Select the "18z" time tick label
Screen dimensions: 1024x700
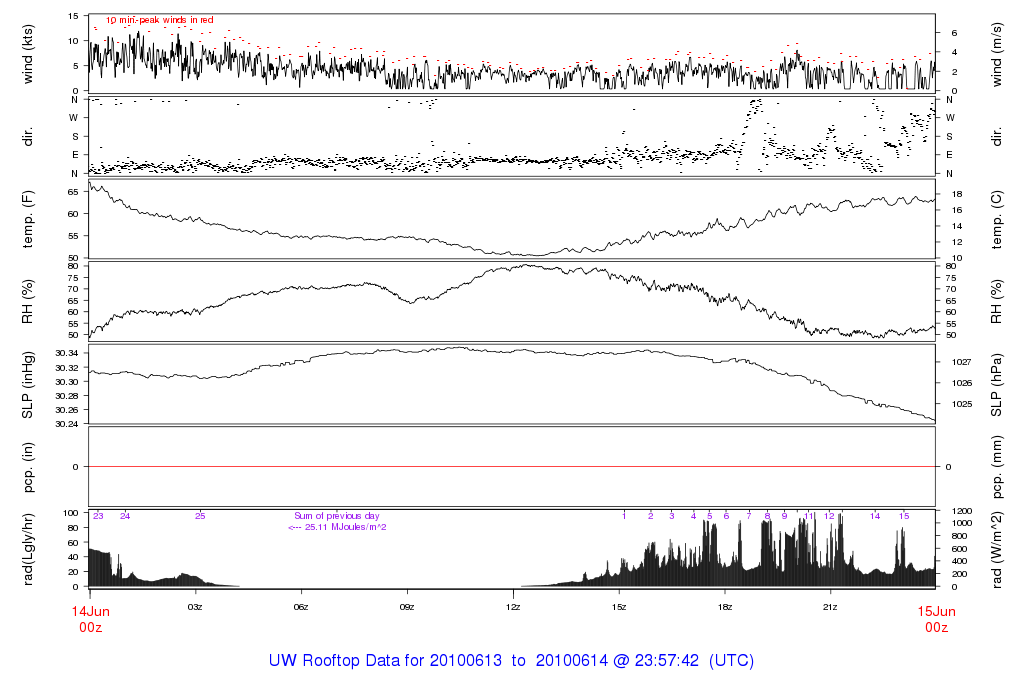click(x=725, y=607)
